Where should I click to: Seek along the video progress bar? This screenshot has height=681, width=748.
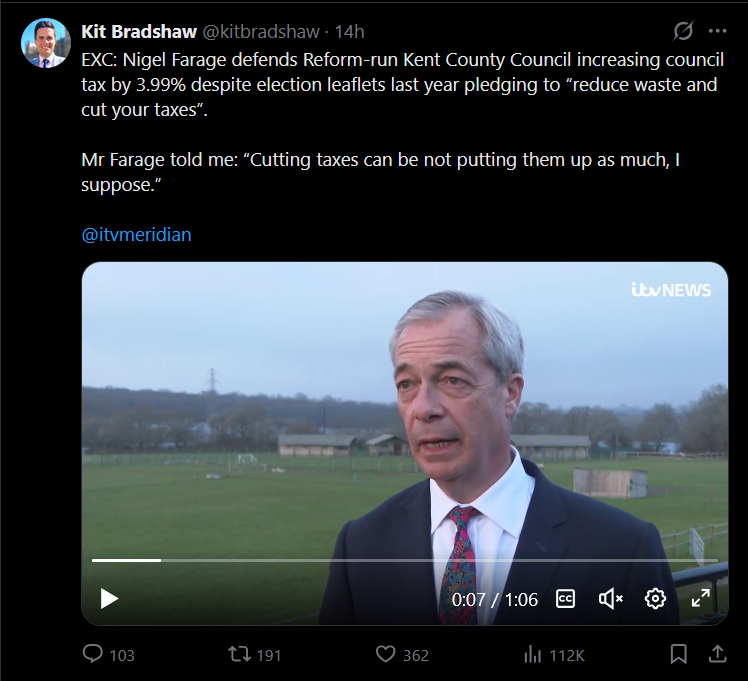[x=404, y=560]
